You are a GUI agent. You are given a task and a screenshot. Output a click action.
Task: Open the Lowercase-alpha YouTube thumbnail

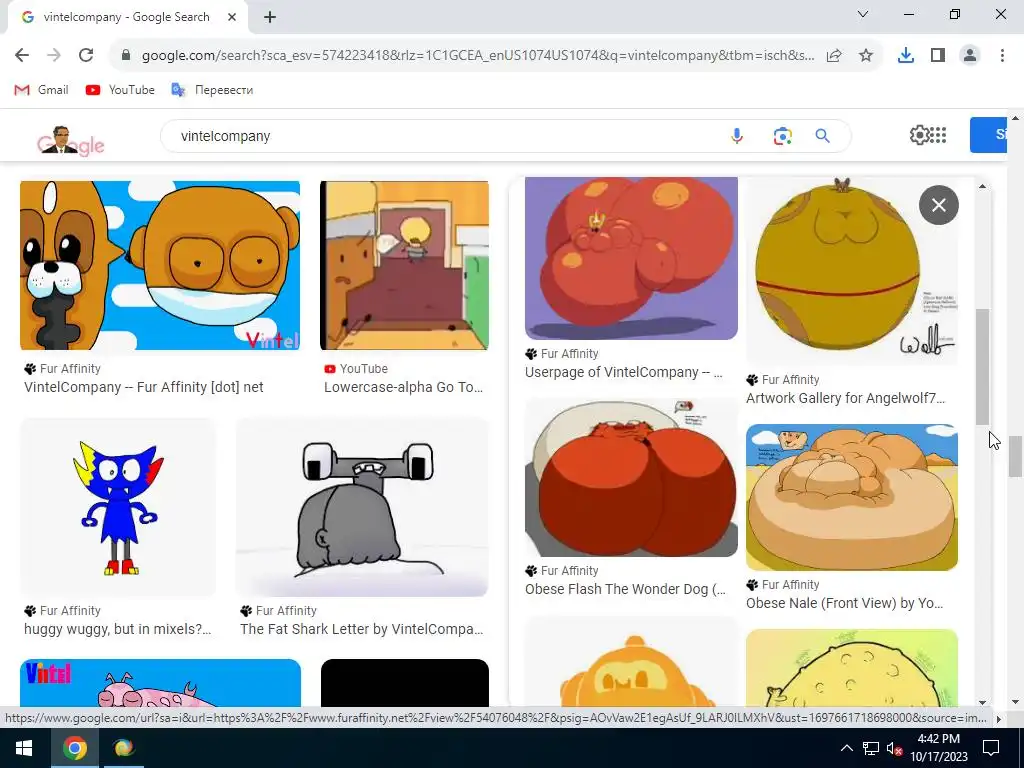(404, 265)
